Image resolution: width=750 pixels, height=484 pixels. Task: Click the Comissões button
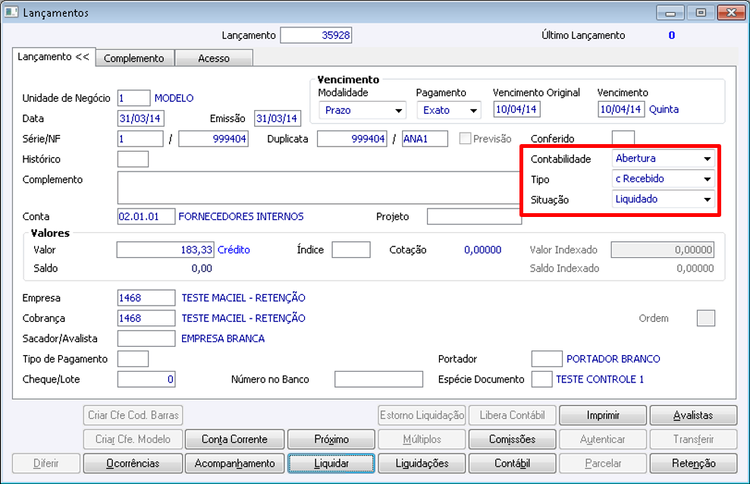point(512,439)
